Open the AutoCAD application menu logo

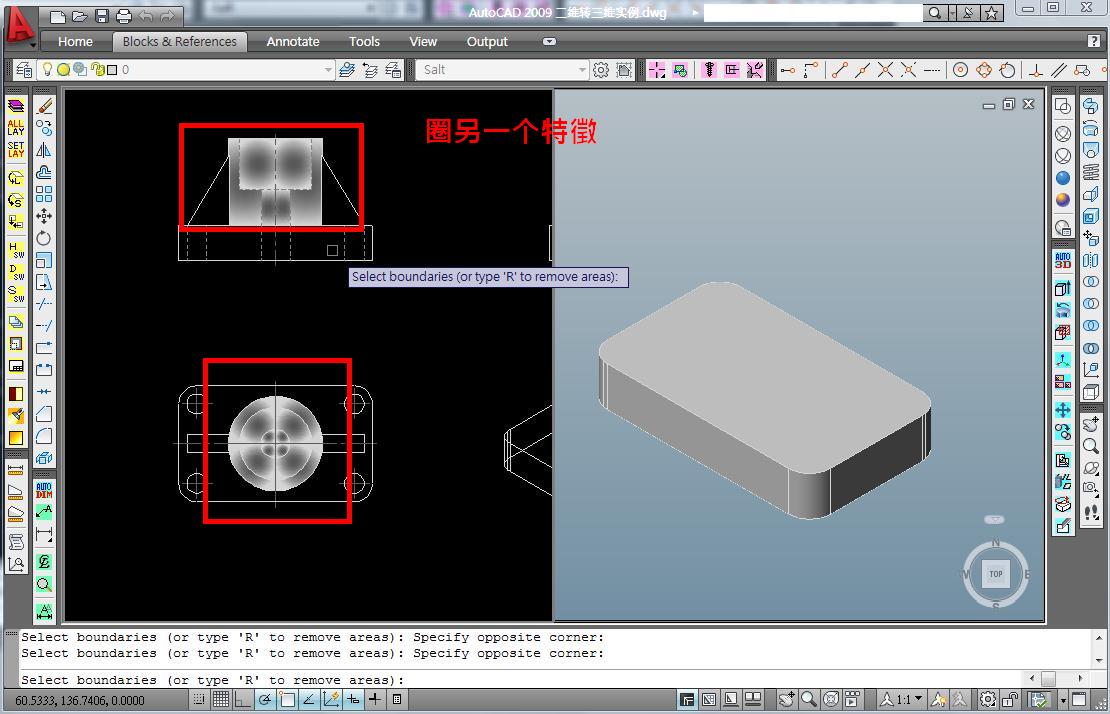coord(19,25)
